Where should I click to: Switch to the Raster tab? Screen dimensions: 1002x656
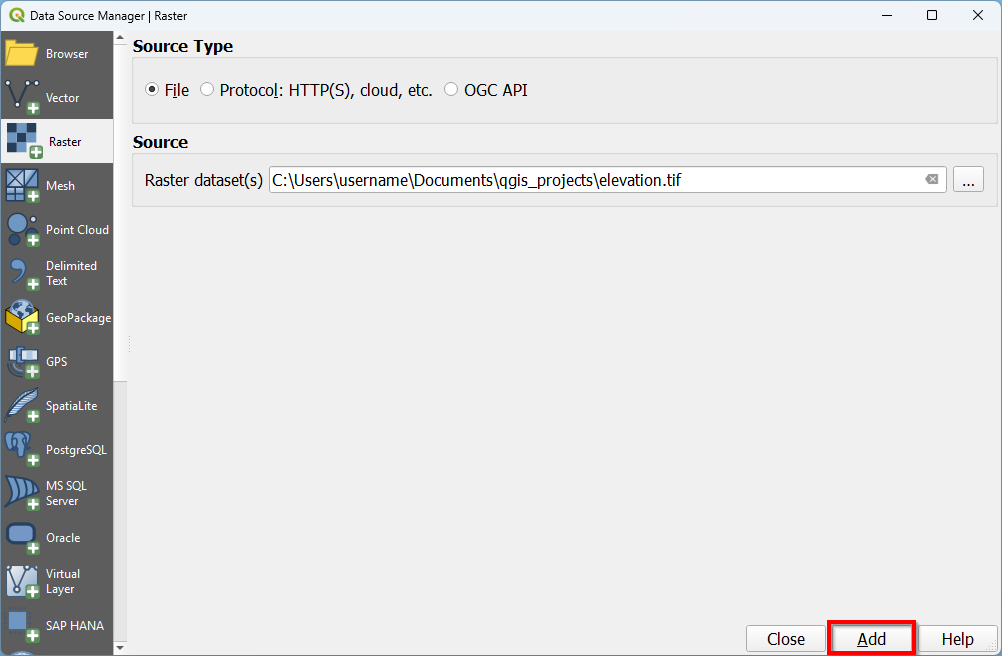57,142
